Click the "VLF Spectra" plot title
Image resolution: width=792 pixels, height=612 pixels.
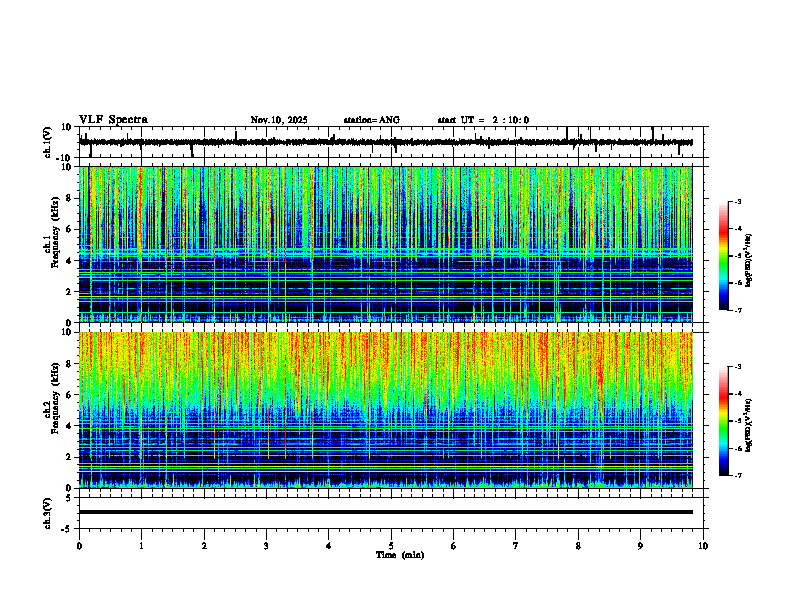(113, 120)
